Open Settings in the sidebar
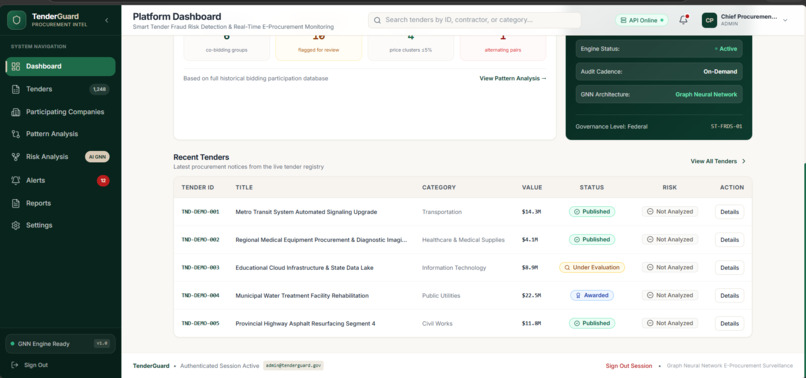This screenshot has height=378, width=806. [x=61, y=225]
